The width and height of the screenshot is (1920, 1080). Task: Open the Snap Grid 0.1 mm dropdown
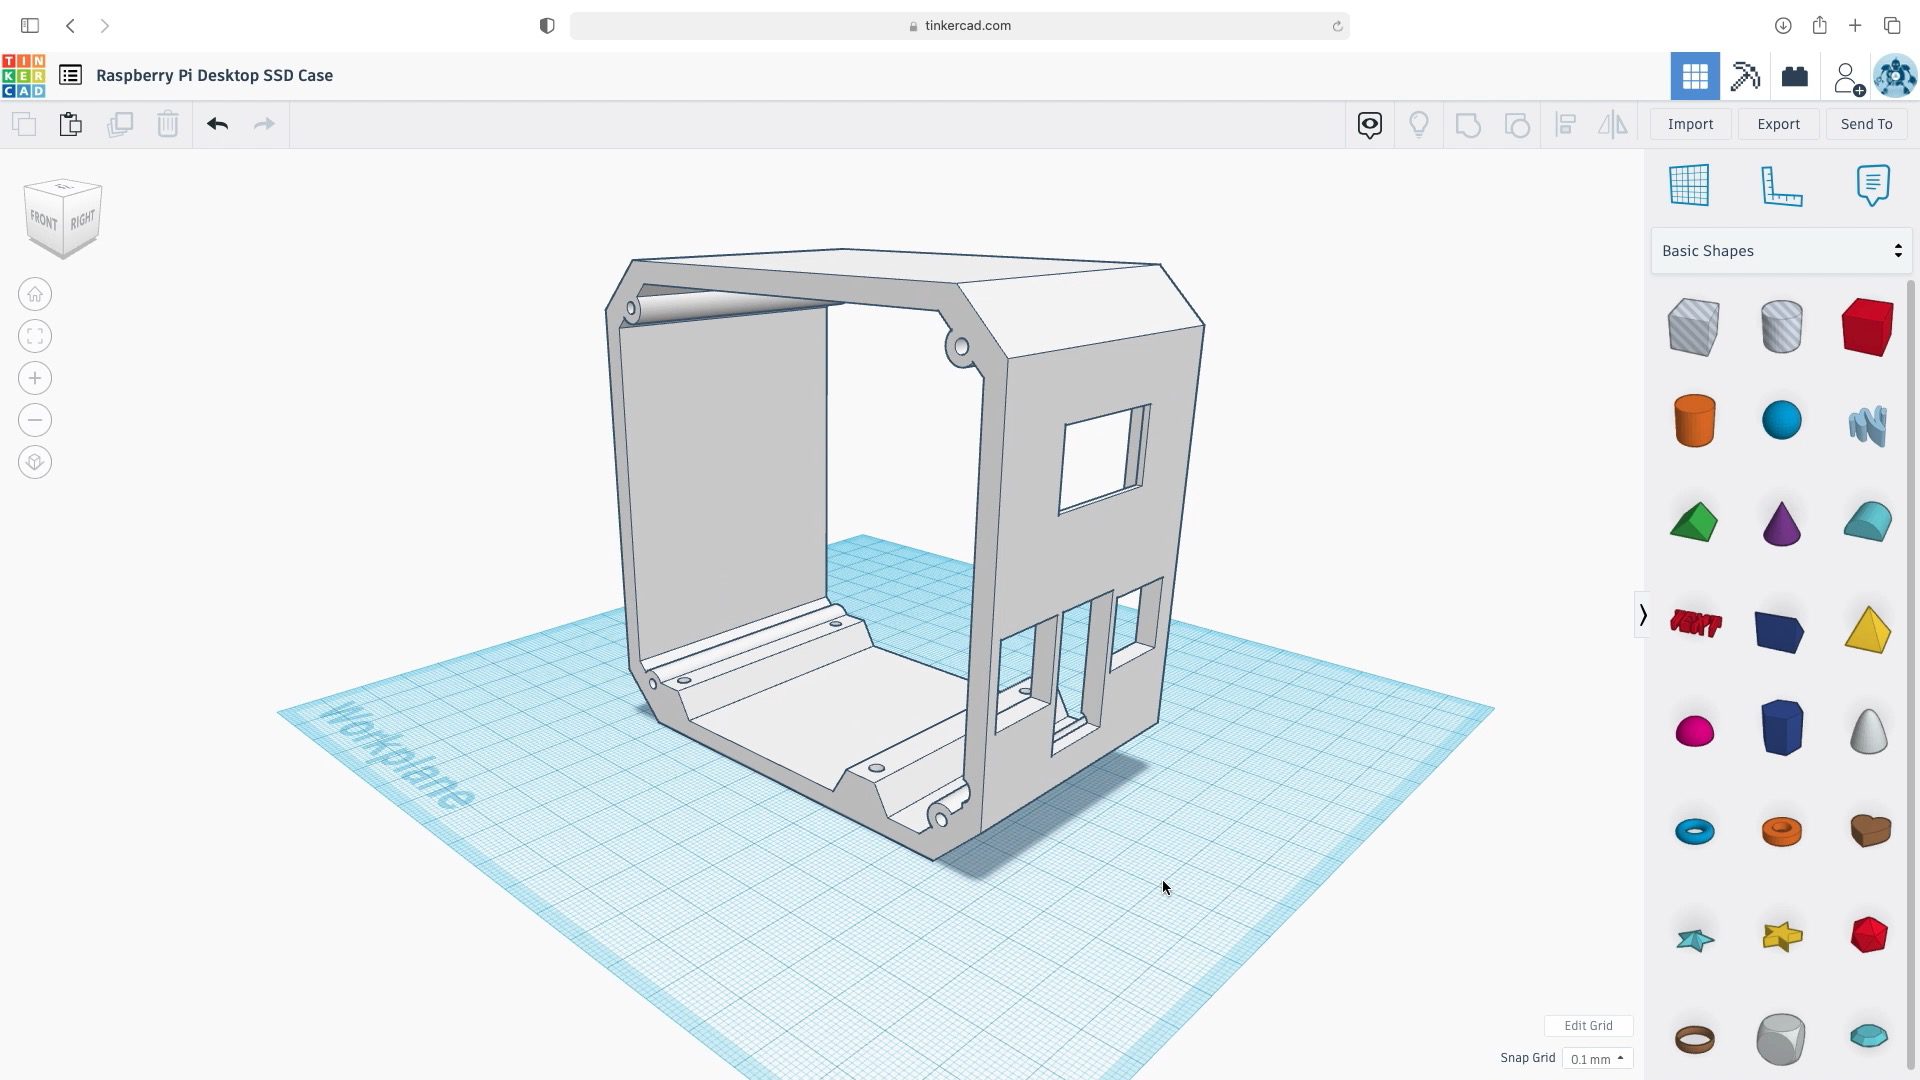[1597, 1058]
